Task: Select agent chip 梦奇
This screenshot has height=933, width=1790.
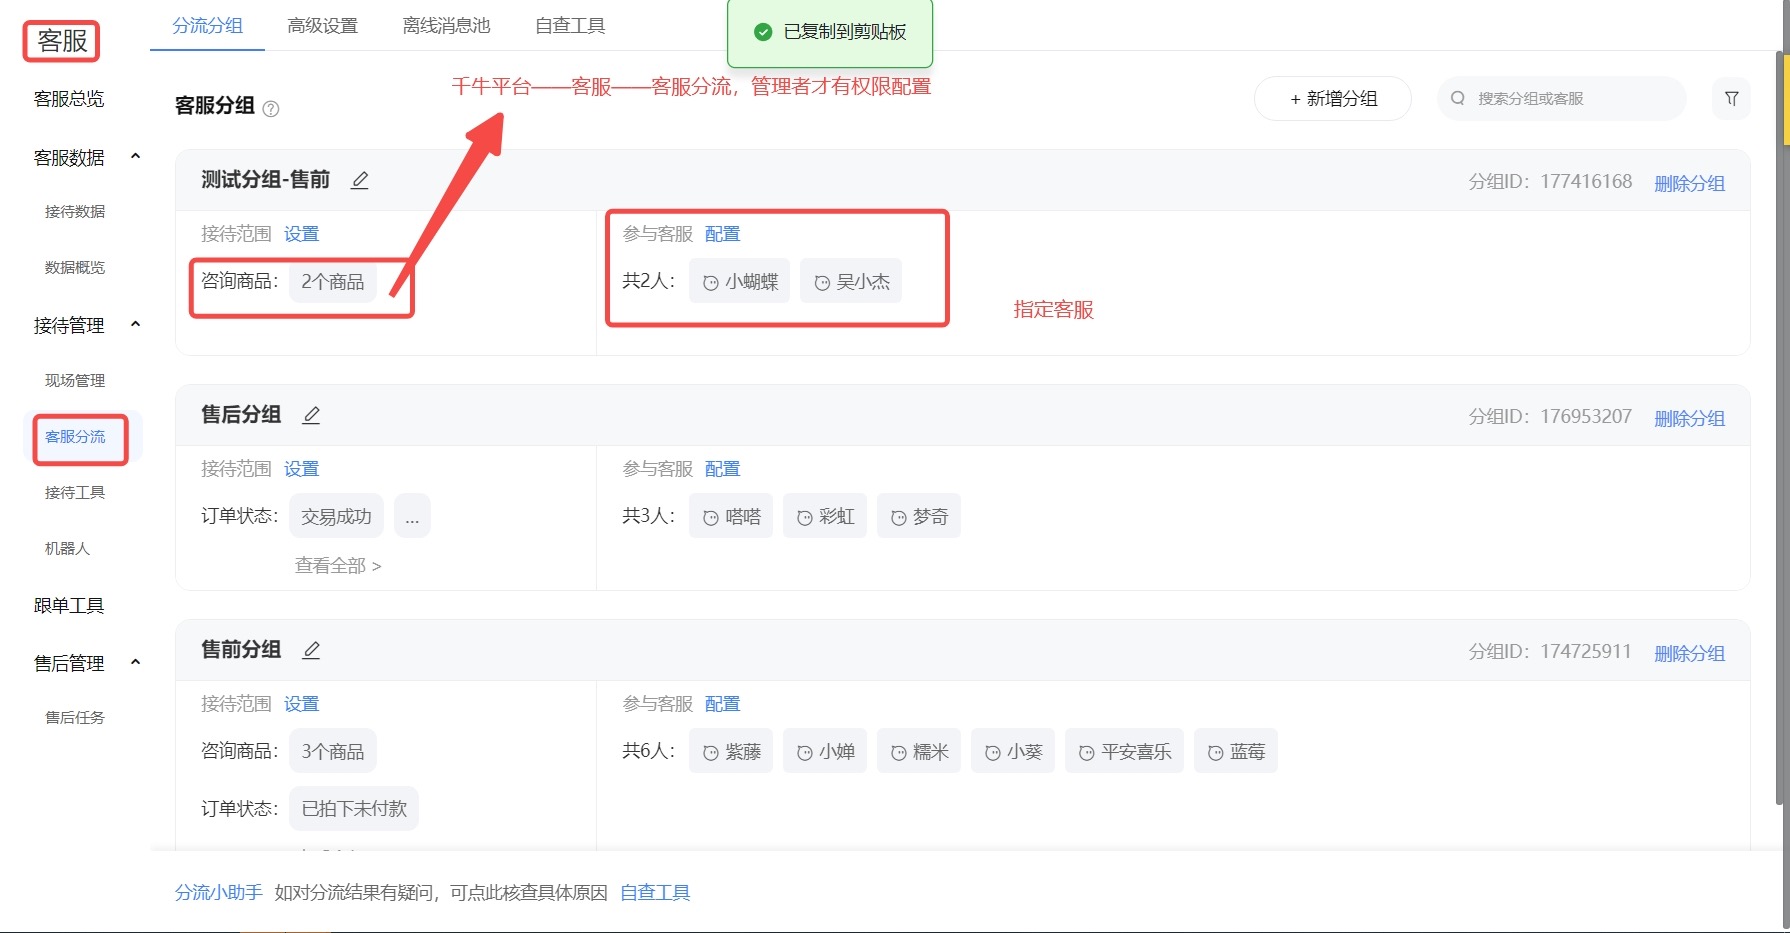Action: [x=919, y=516]
